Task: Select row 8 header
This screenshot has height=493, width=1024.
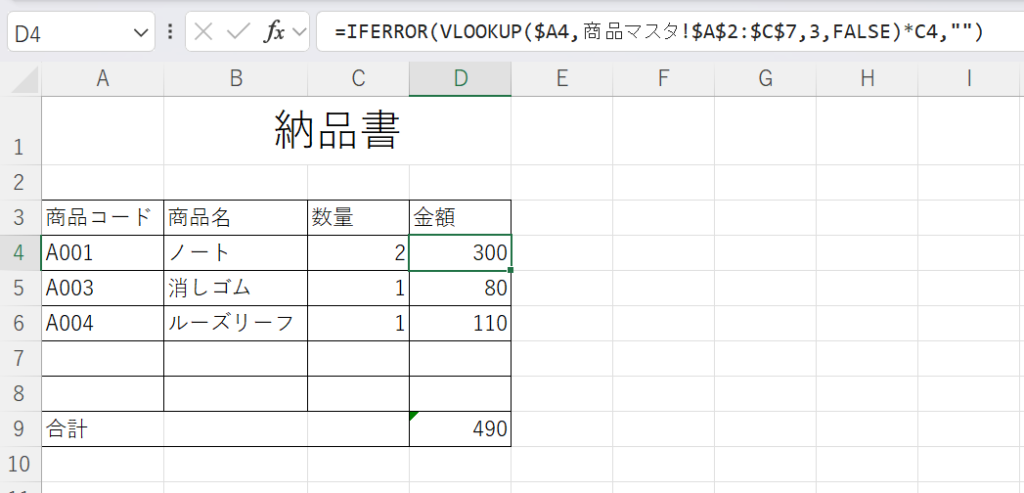Action: click(20, 394)
